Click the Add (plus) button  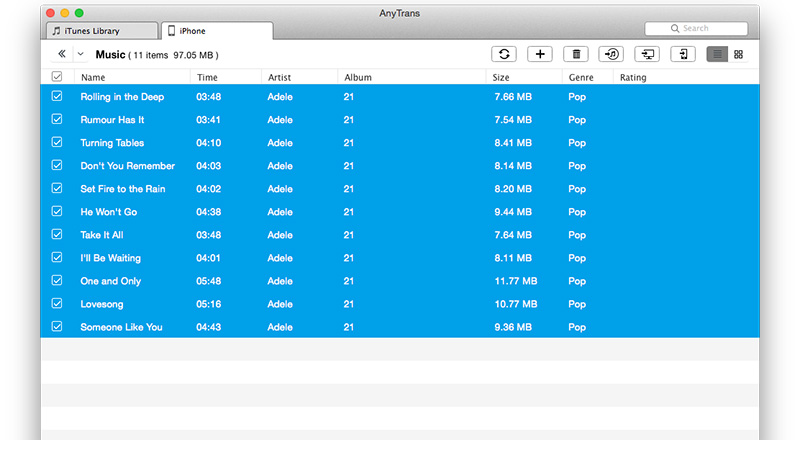(x=540, y=54)
